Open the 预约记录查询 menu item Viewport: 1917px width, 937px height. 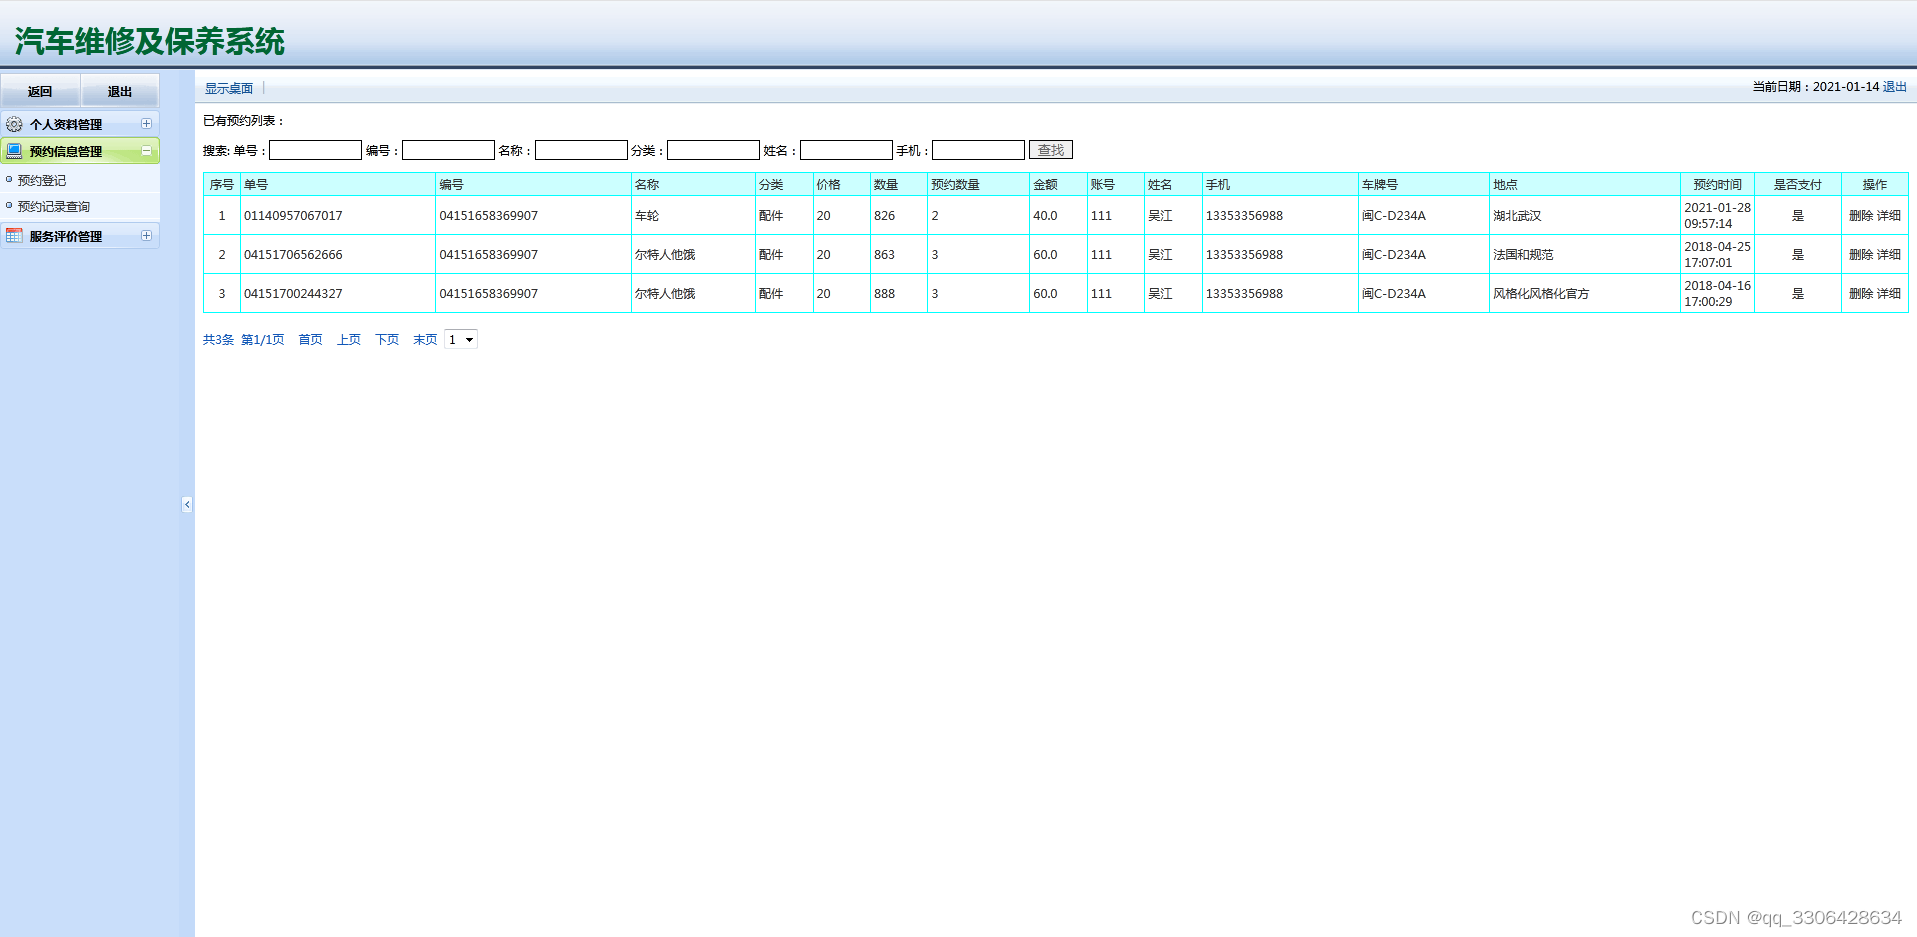tap(54, 206)
